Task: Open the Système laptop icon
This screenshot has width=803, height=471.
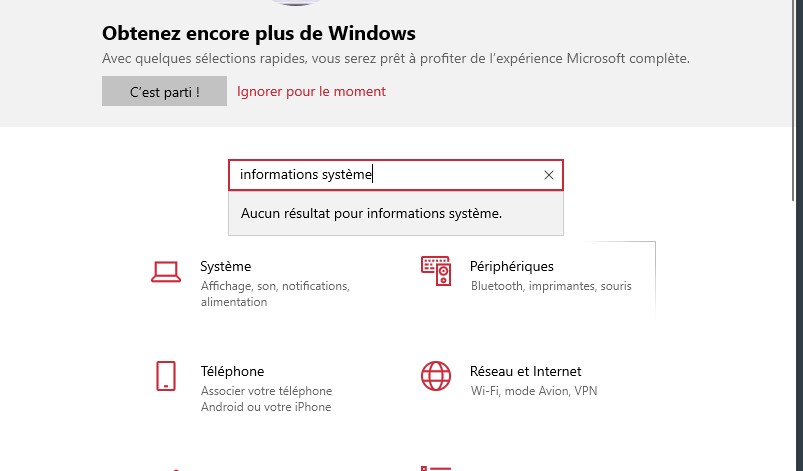Action: pos(166,272)
